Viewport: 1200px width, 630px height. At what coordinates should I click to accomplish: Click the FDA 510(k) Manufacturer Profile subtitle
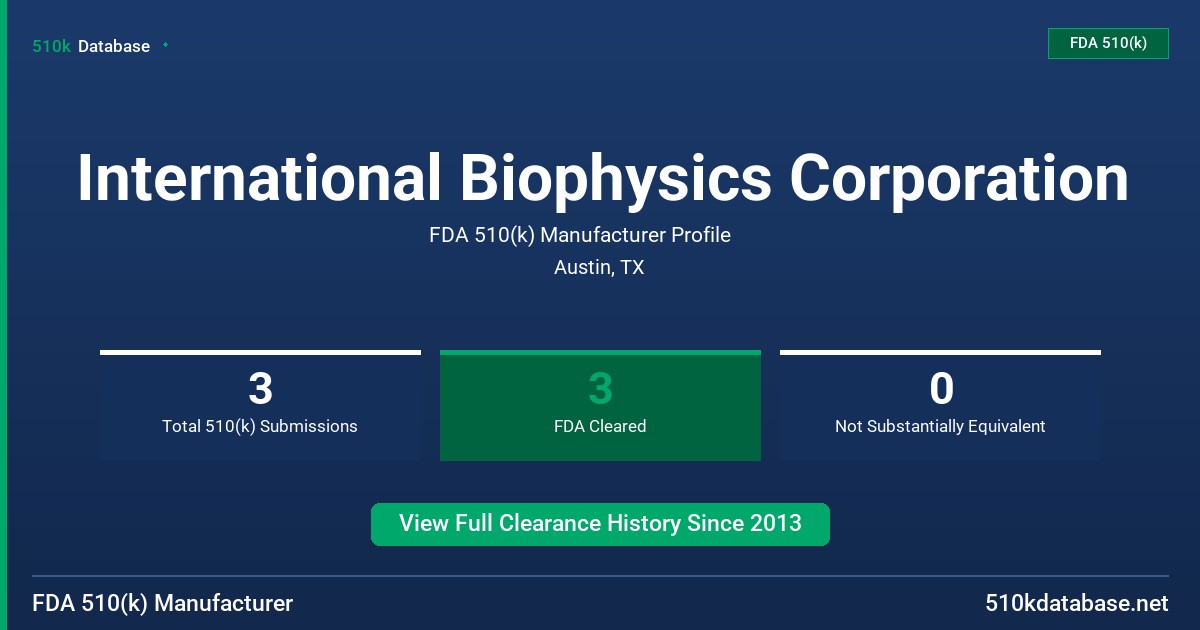(580, 235)
